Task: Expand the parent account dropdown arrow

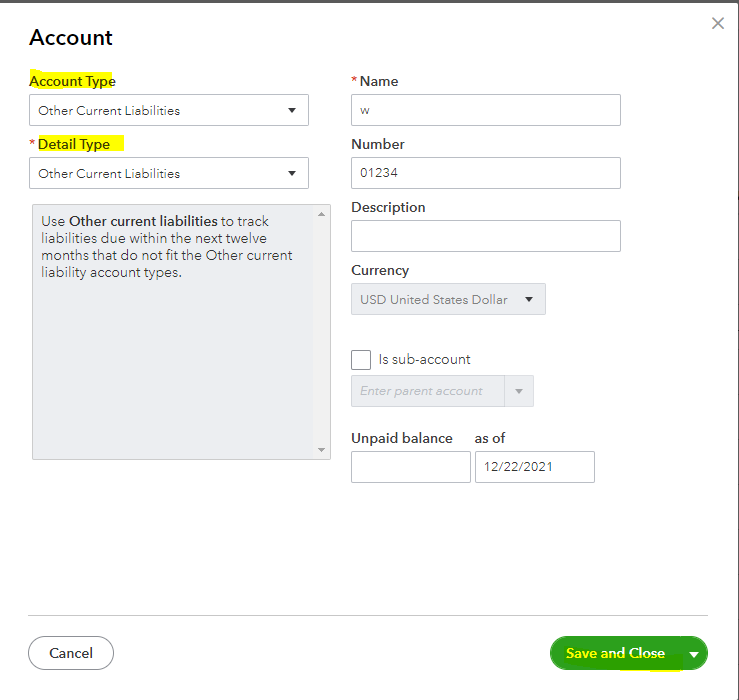Action: point(518,391)
